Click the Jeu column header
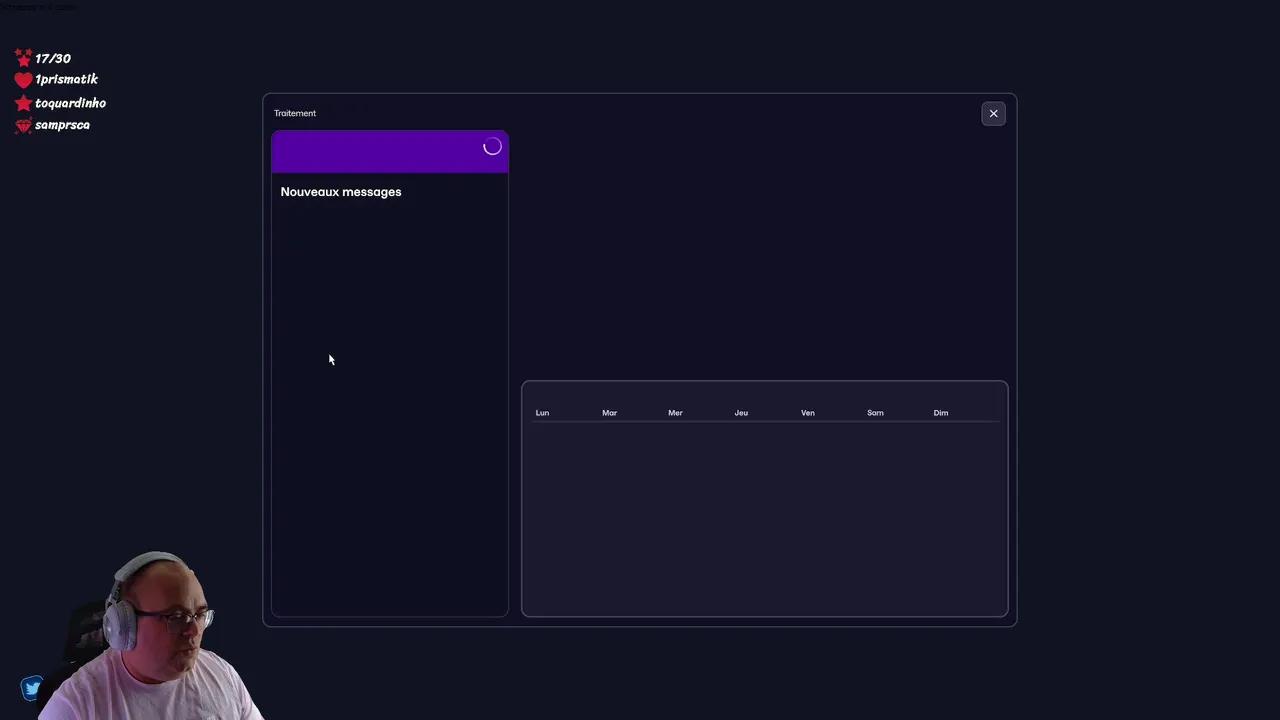The width and height of the screenshot is (1280, 720). tap(741, 413)
